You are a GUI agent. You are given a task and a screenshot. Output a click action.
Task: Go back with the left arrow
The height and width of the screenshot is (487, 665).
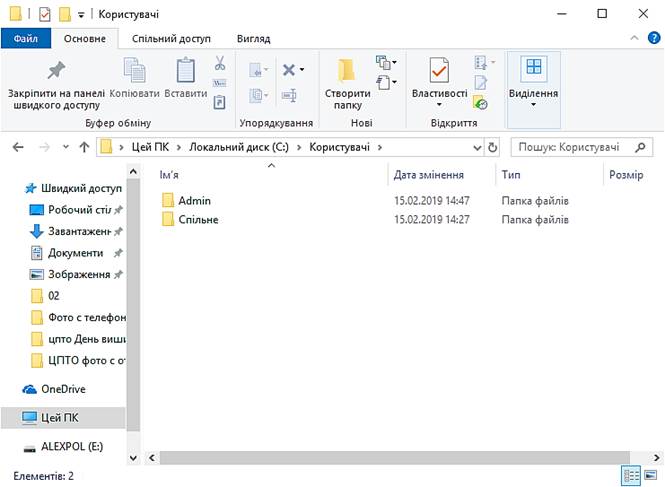18,147
